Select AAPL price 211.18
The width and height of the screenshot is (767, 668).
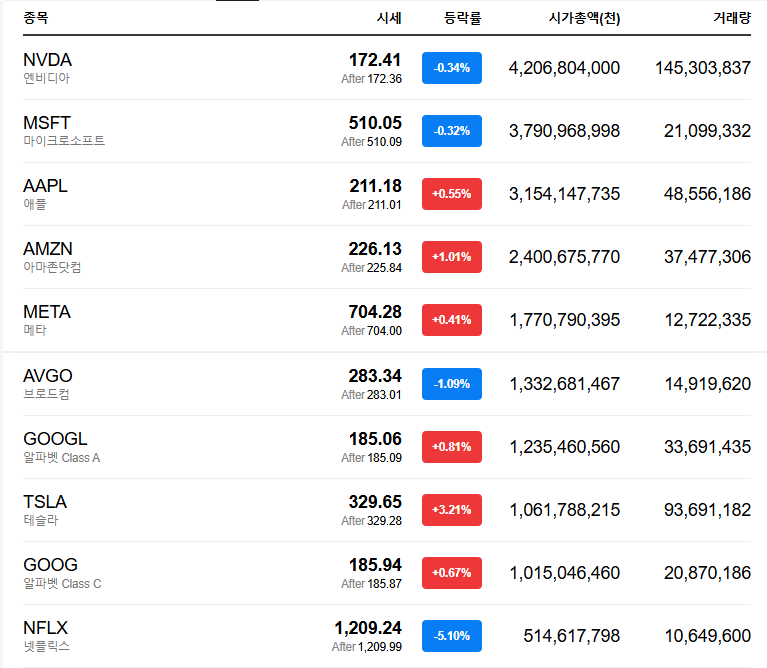pos(376,186)
